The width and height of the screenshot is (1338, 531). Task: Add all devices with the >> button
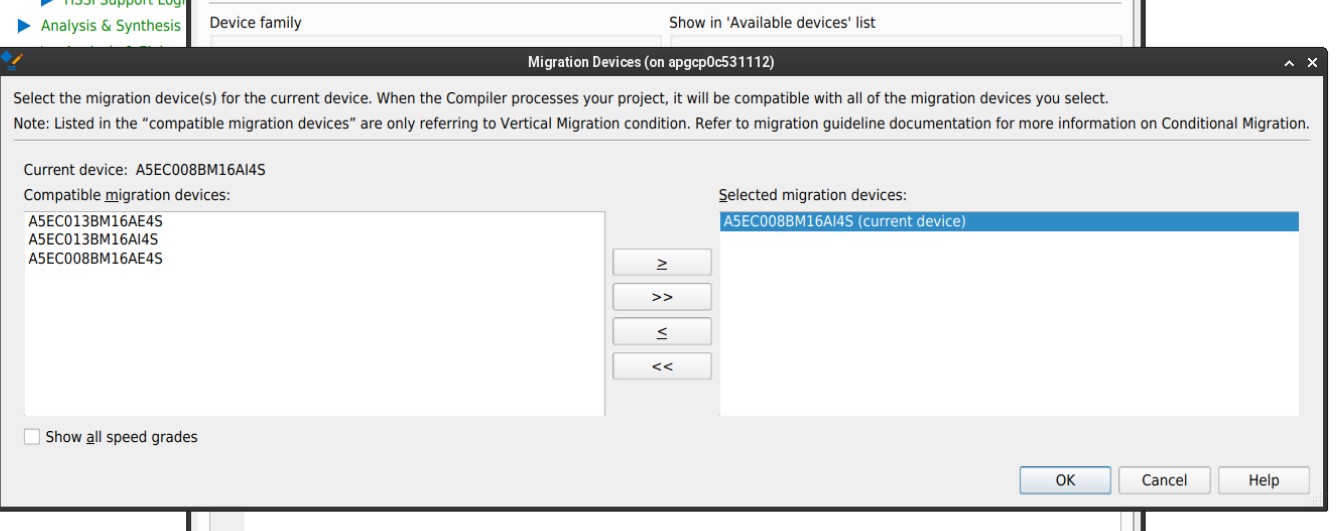coord(661,298)
